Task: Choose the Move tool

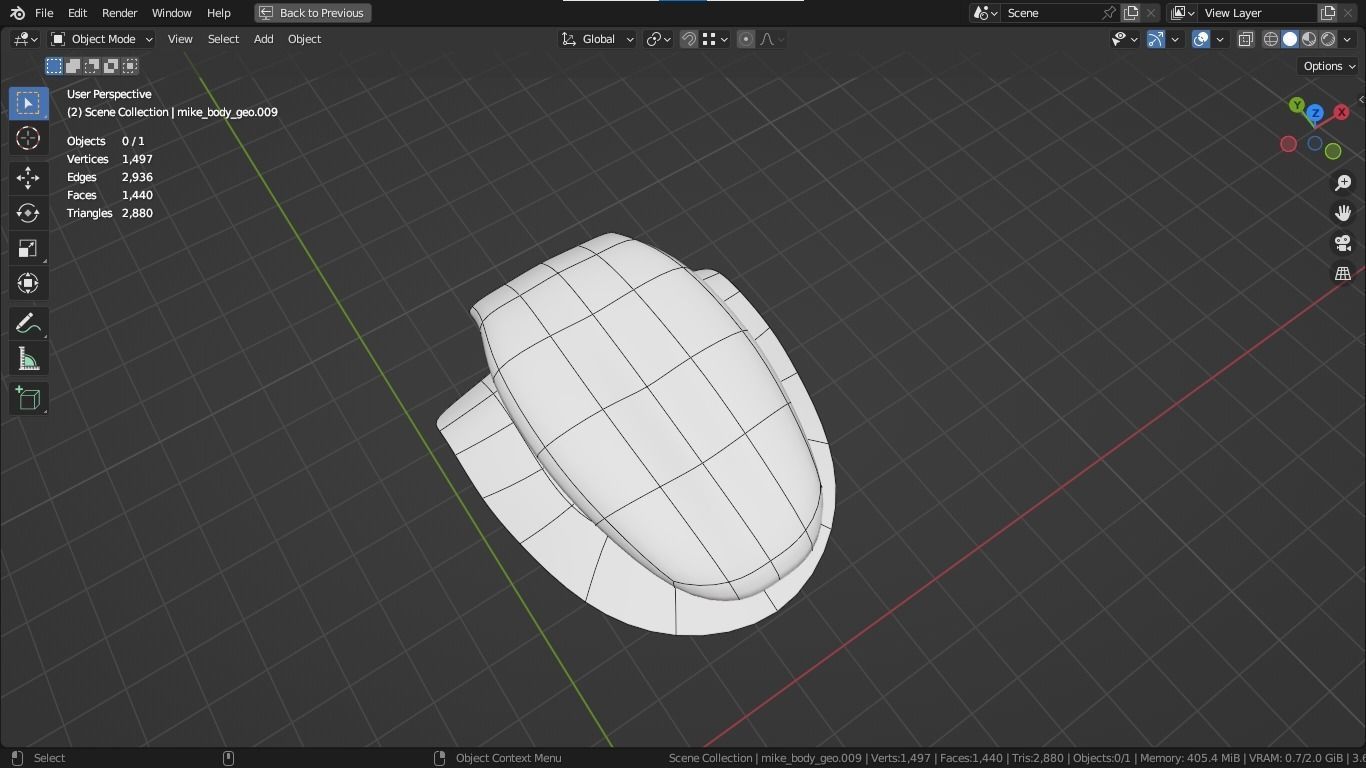Action: point(28,178)
